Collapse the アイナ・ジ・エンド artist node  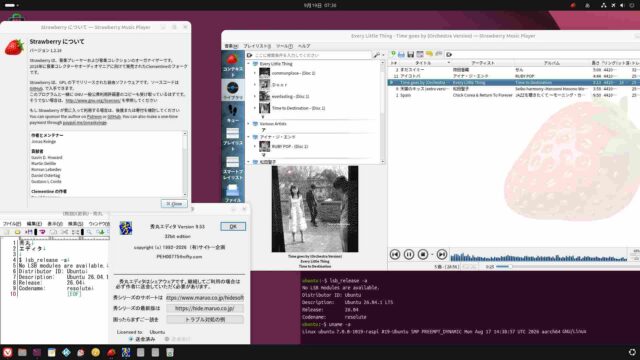click(x=248, y=137)
